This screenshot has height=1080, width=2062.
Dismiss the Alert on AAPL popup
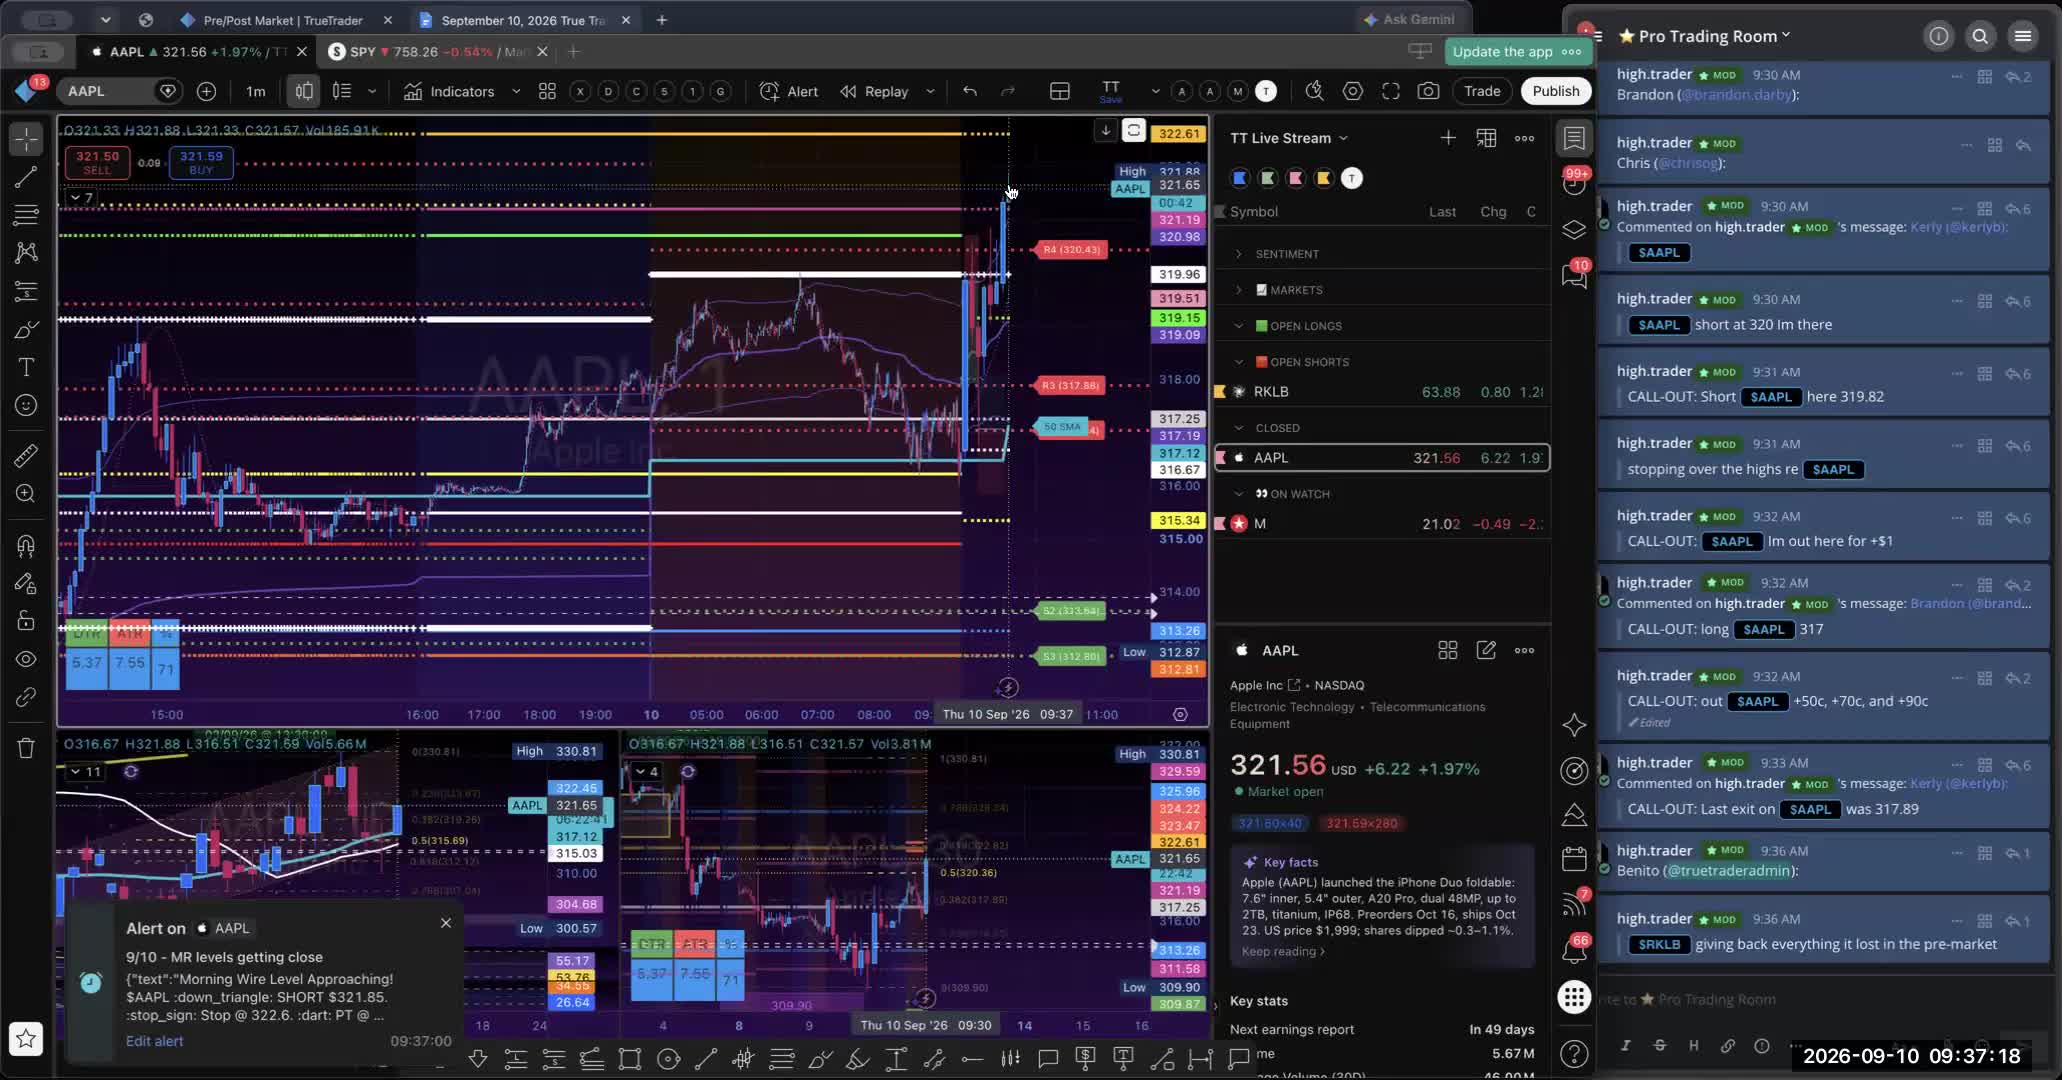coord(446,923)
